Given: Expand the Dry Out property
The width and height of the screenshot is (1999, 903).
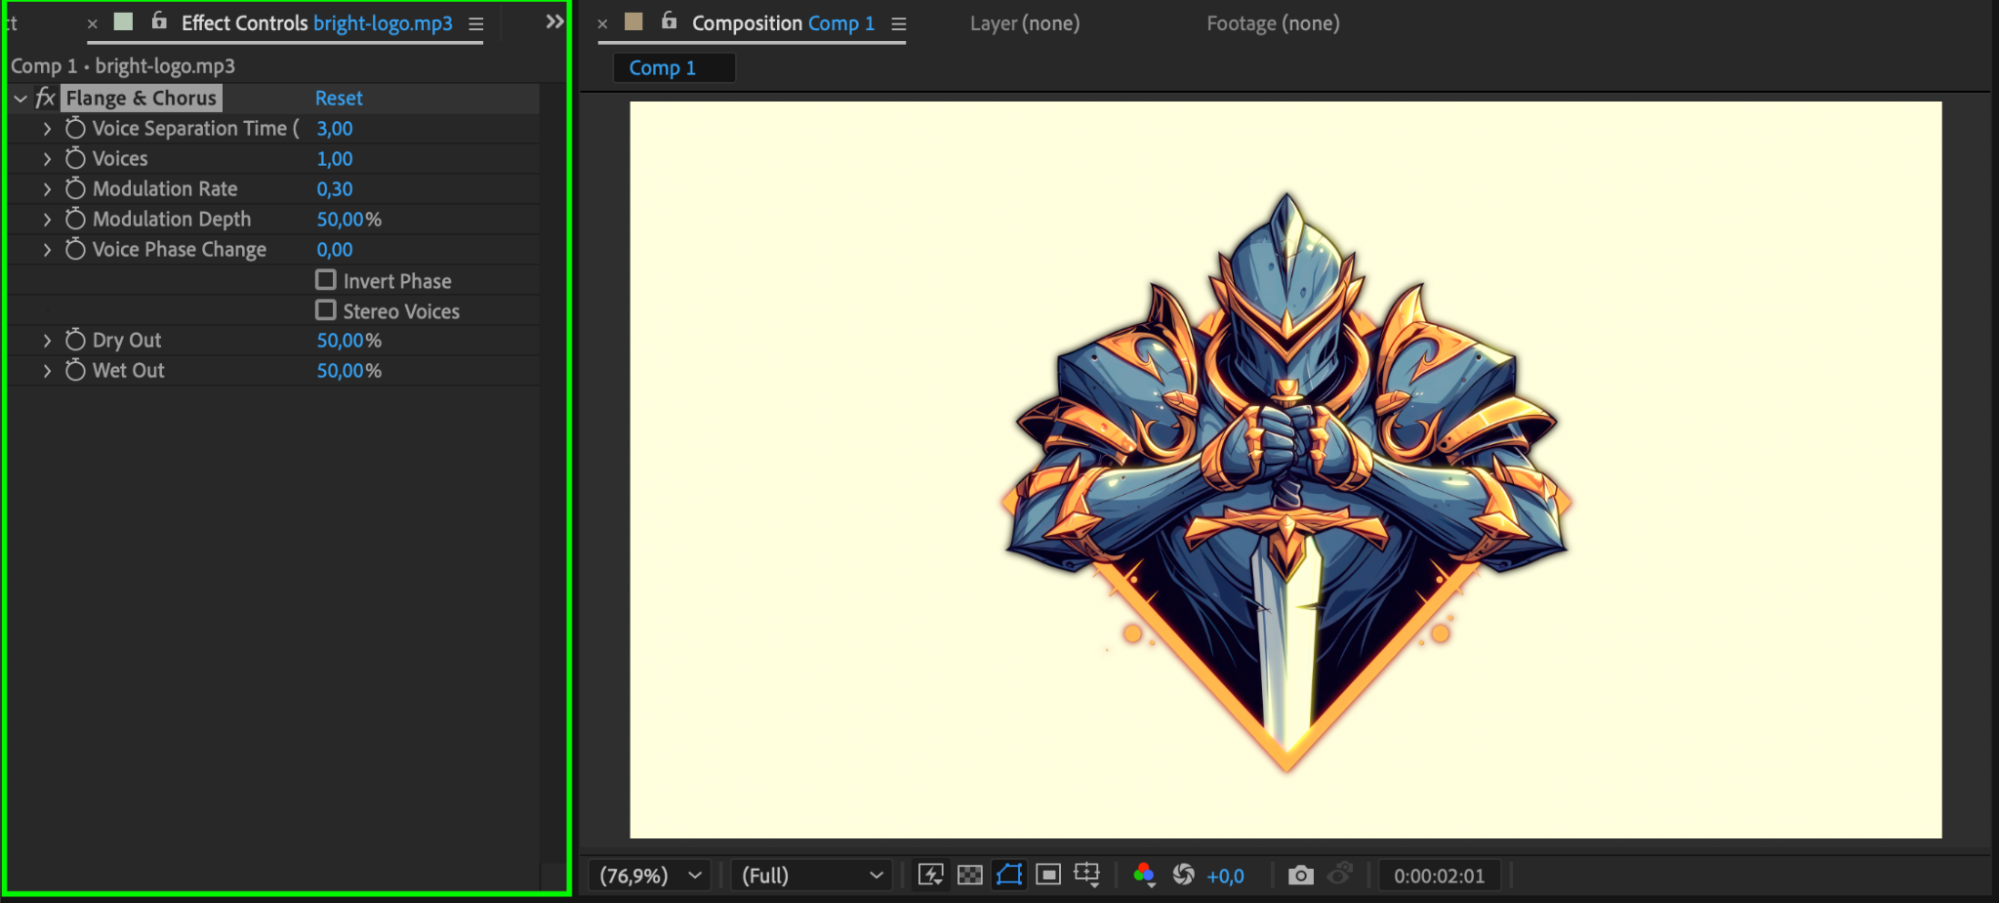Looking at the screenshot, I should click(47, 341).
